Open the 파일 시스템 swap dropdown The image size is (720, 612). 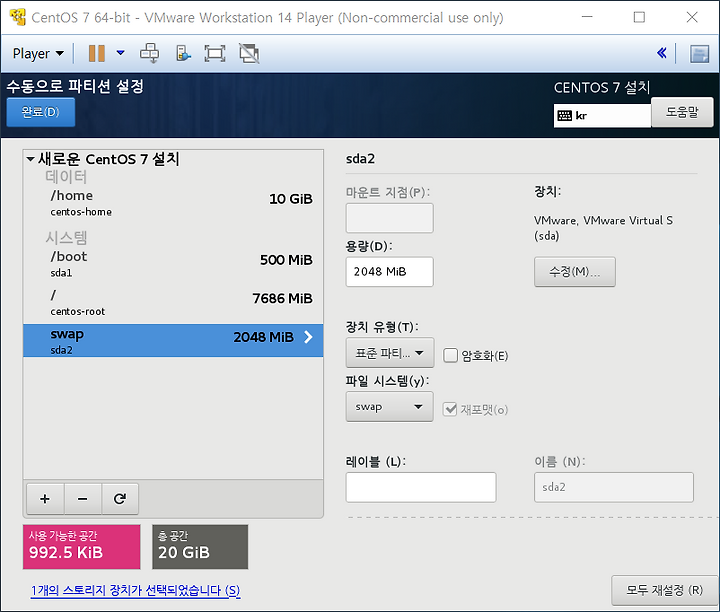pyautogui.click(x=389, y=407)
